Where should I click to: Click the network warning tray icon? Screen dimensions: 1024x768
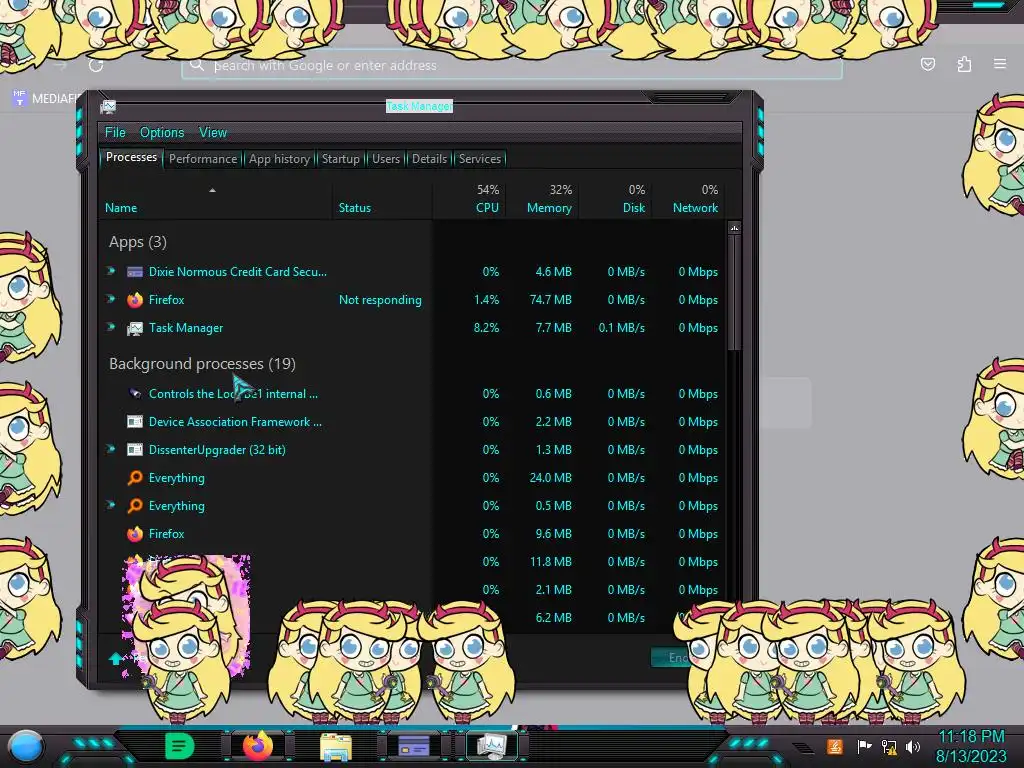(889, 746)
